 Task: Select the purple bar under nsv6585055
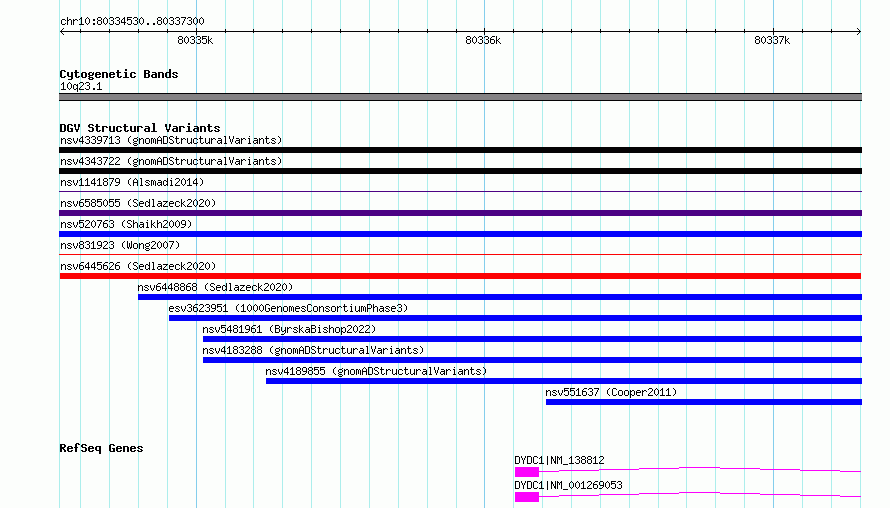460,213
